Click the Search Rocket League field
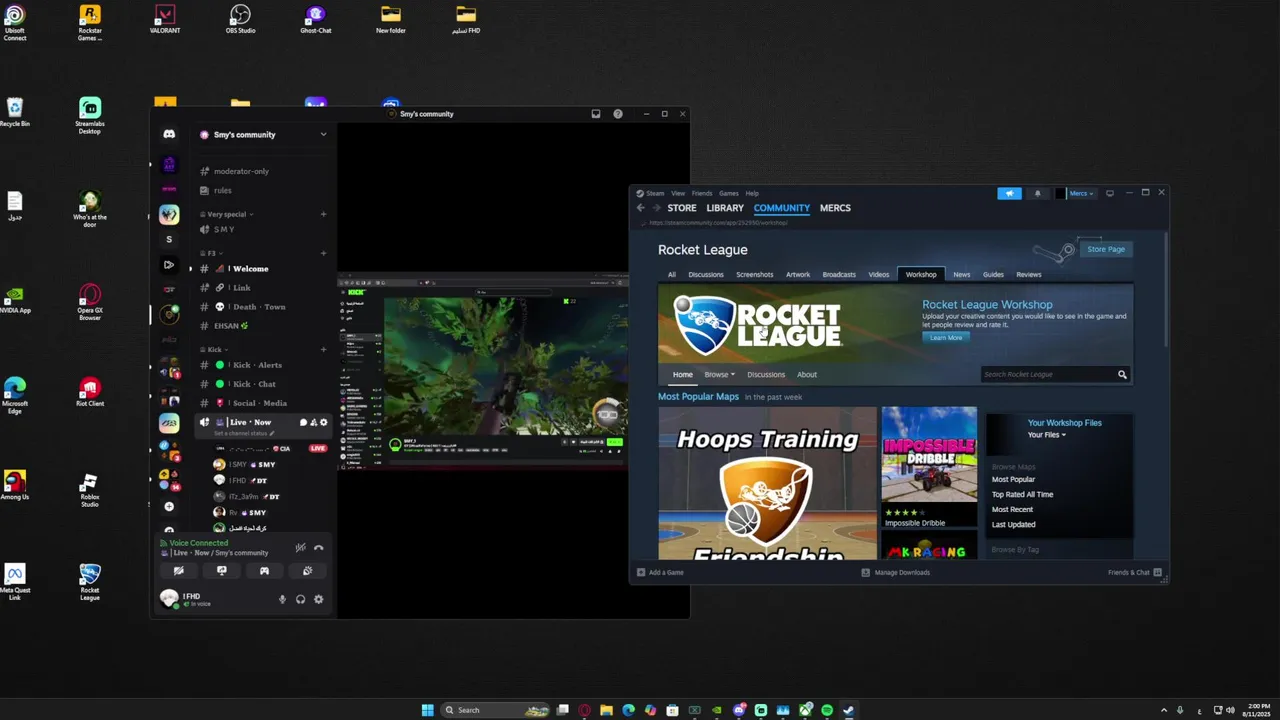This screenshot has width=1280, height=720. [1047, 374]
